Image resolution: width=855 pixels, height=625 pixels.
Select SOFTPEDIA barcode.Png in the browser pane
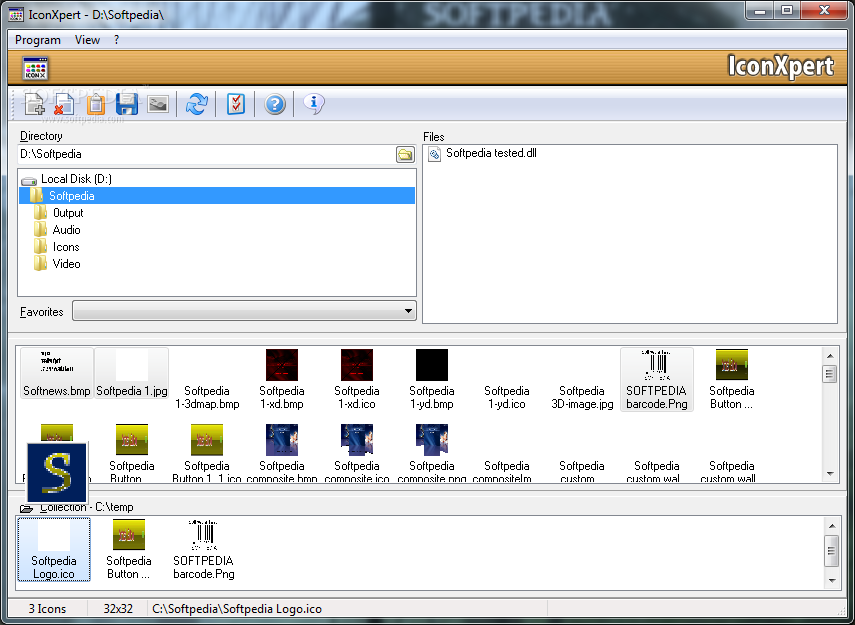tap(657, 380)
